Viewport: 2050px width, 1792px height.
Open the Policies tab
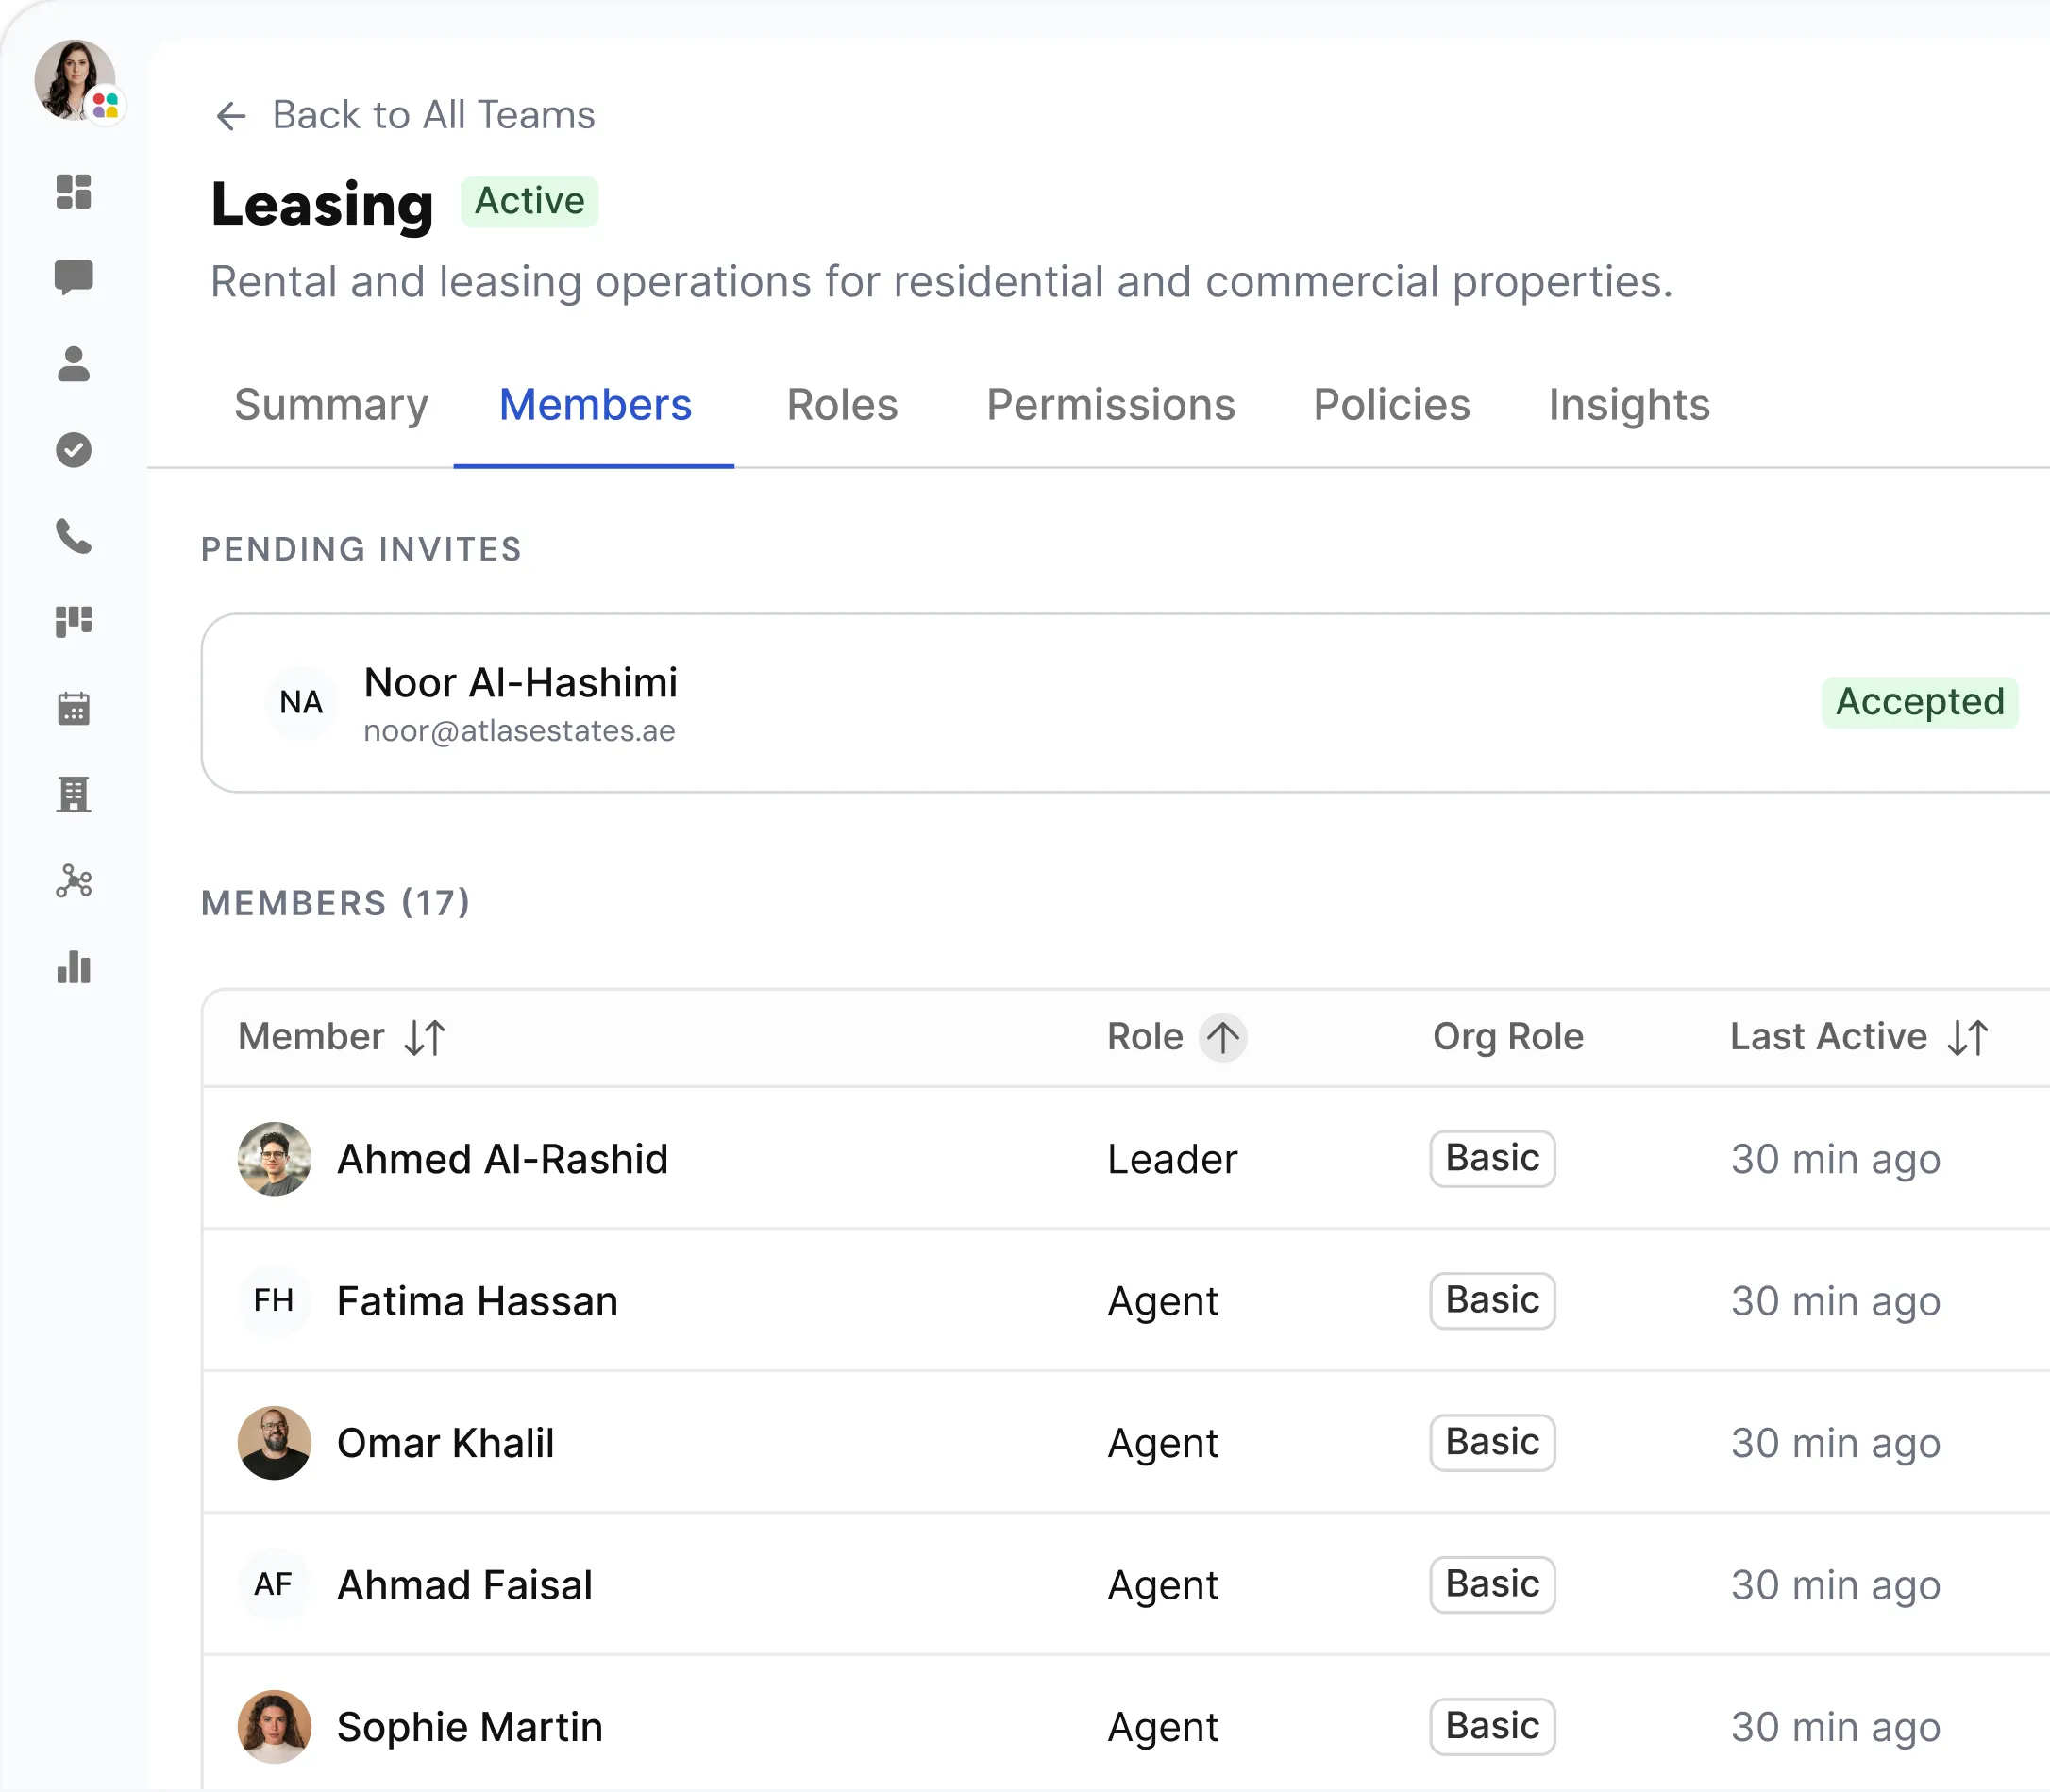point(1391,405)
